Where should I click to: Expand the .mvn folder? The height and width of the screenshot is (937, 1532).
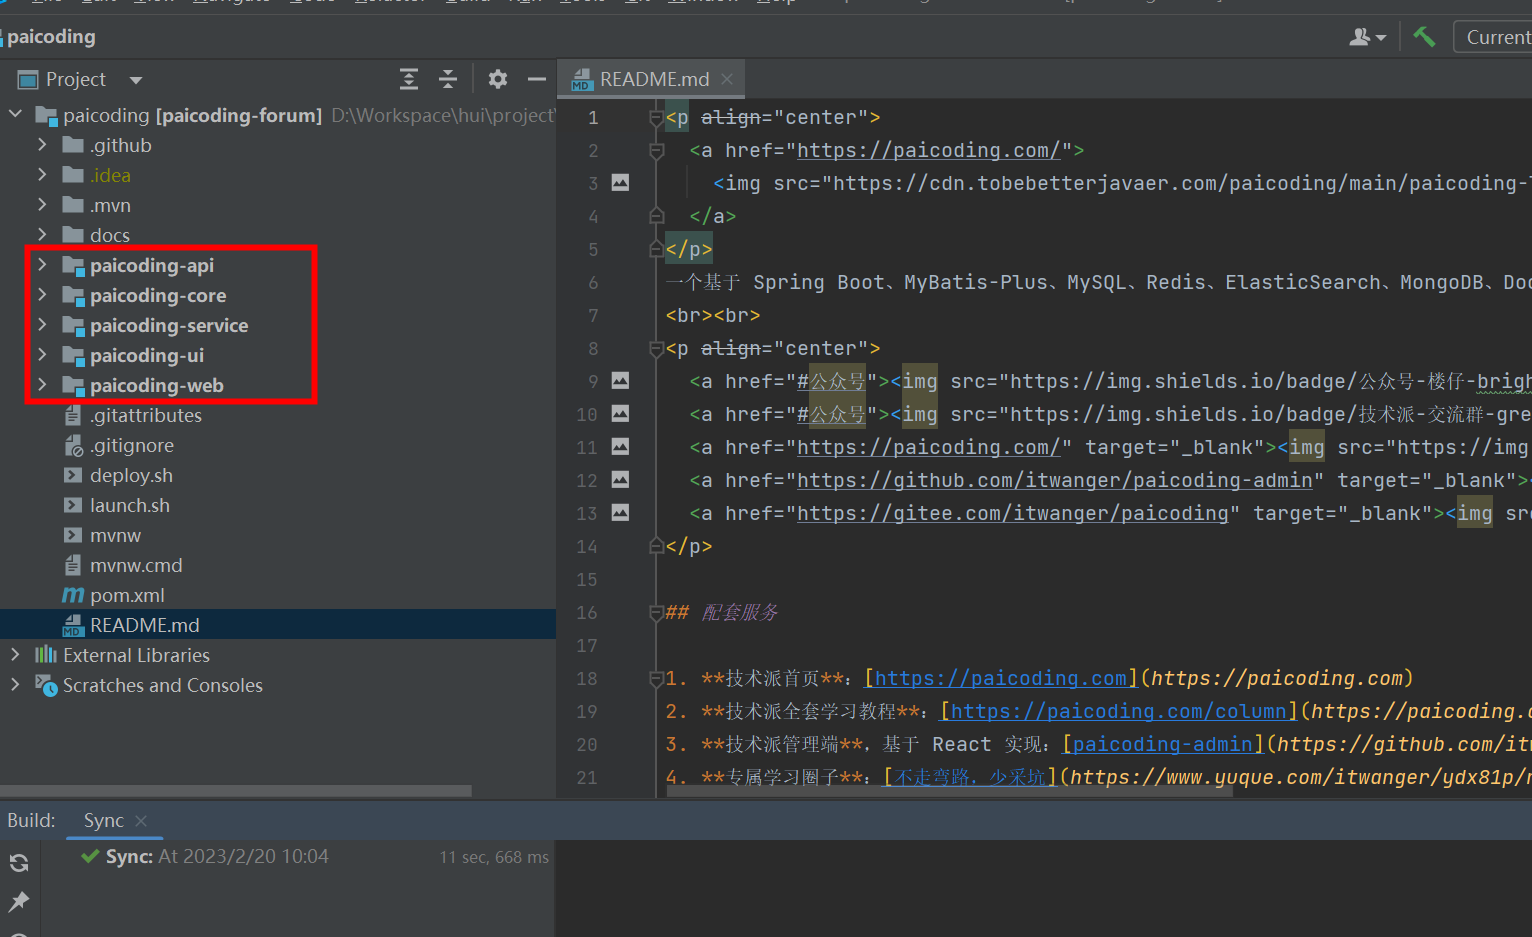coord(42,205)
